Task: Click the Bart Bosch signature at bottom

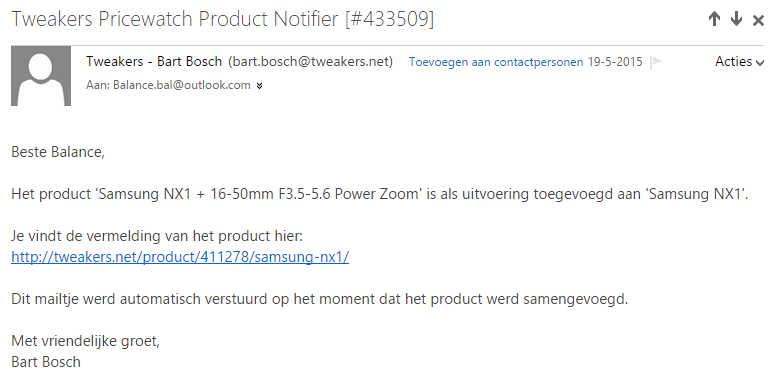Action: pyautogui.click(x=45, y=362)
